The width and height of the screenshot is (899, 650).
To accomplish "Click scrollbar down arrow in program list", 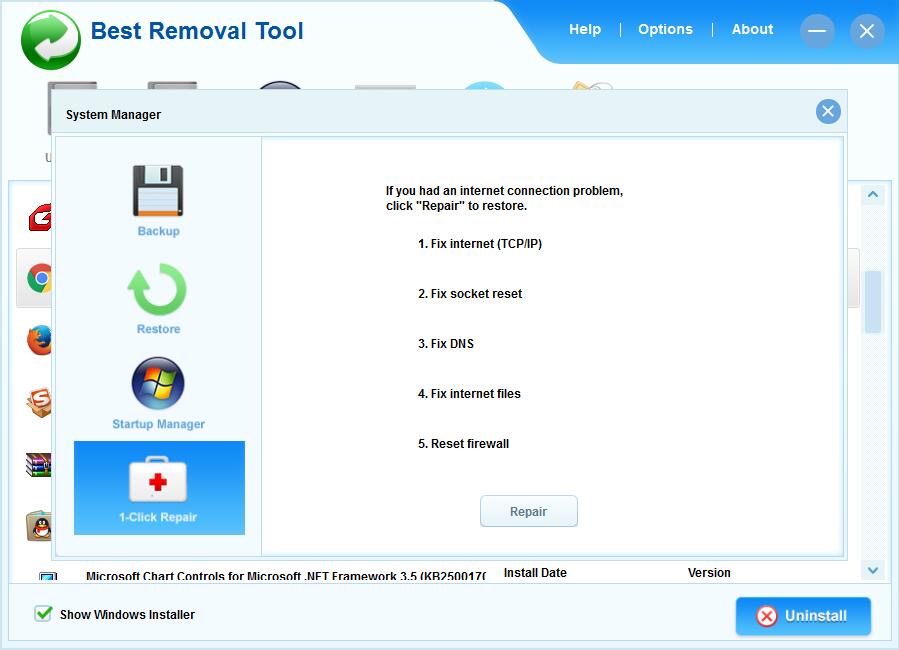I will (x=873, y=570).
